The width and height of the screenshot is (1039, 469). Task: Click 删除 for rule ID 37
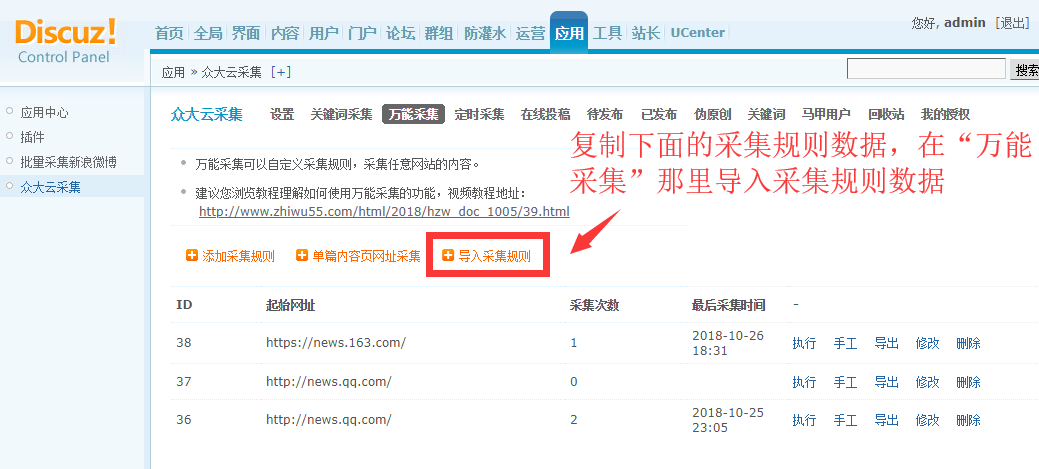(x=968, y=382)
